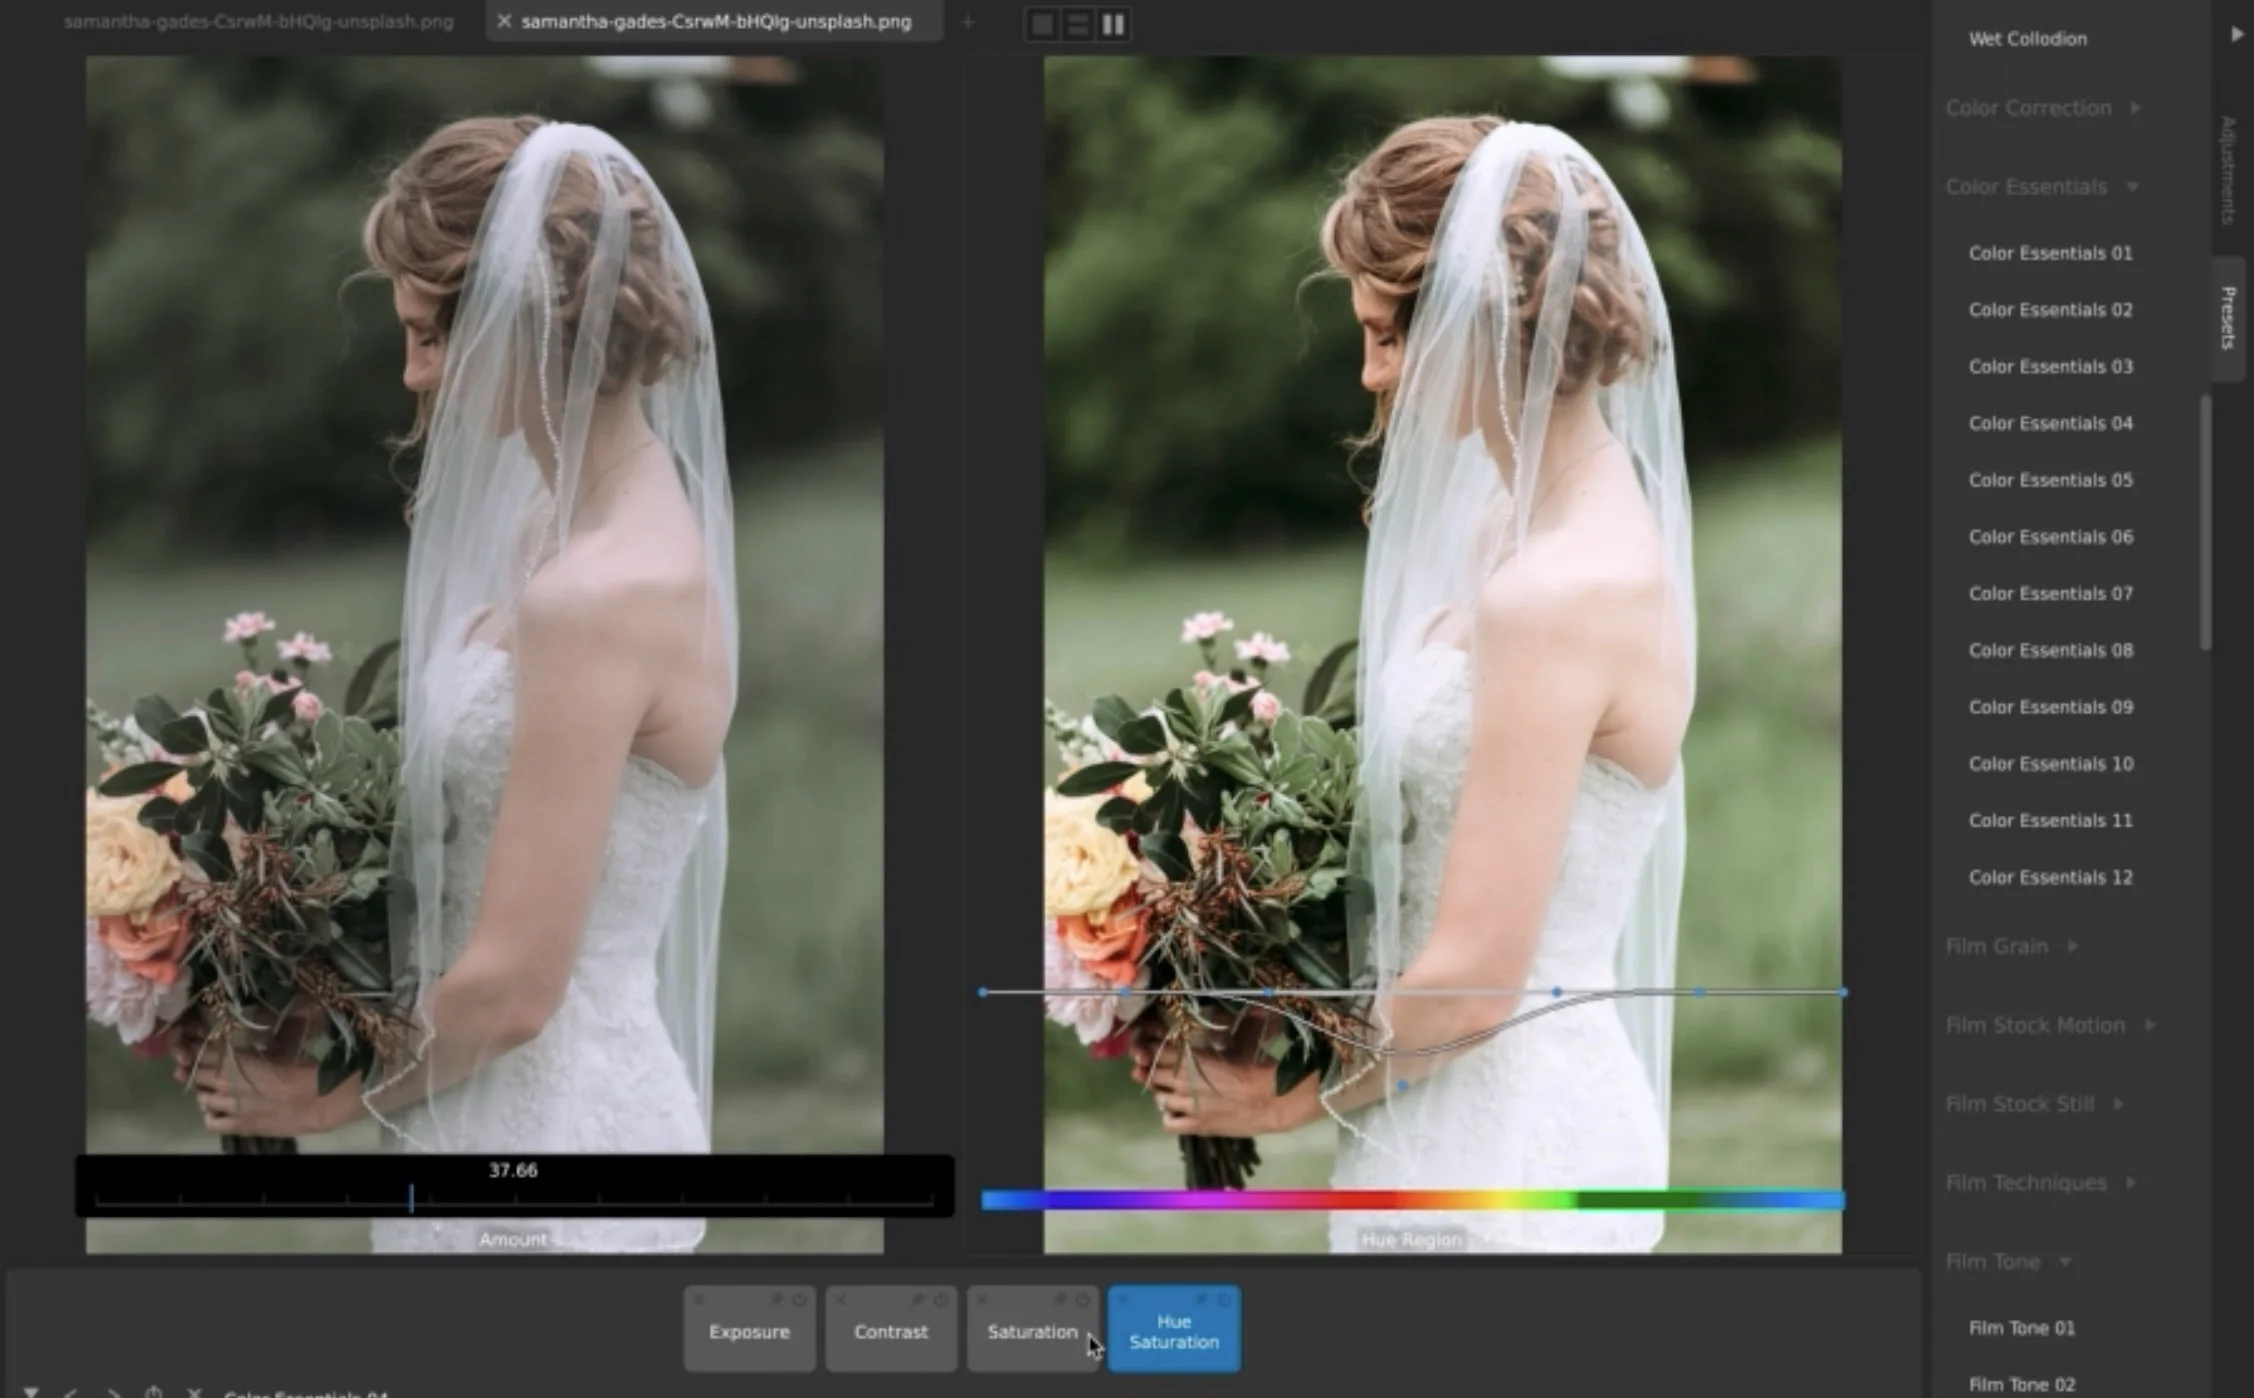Click the Amount slider track at 37.66
Image resolution: width=2254 pixels, height=1398 pixels.
click(x=411, y=1198)
